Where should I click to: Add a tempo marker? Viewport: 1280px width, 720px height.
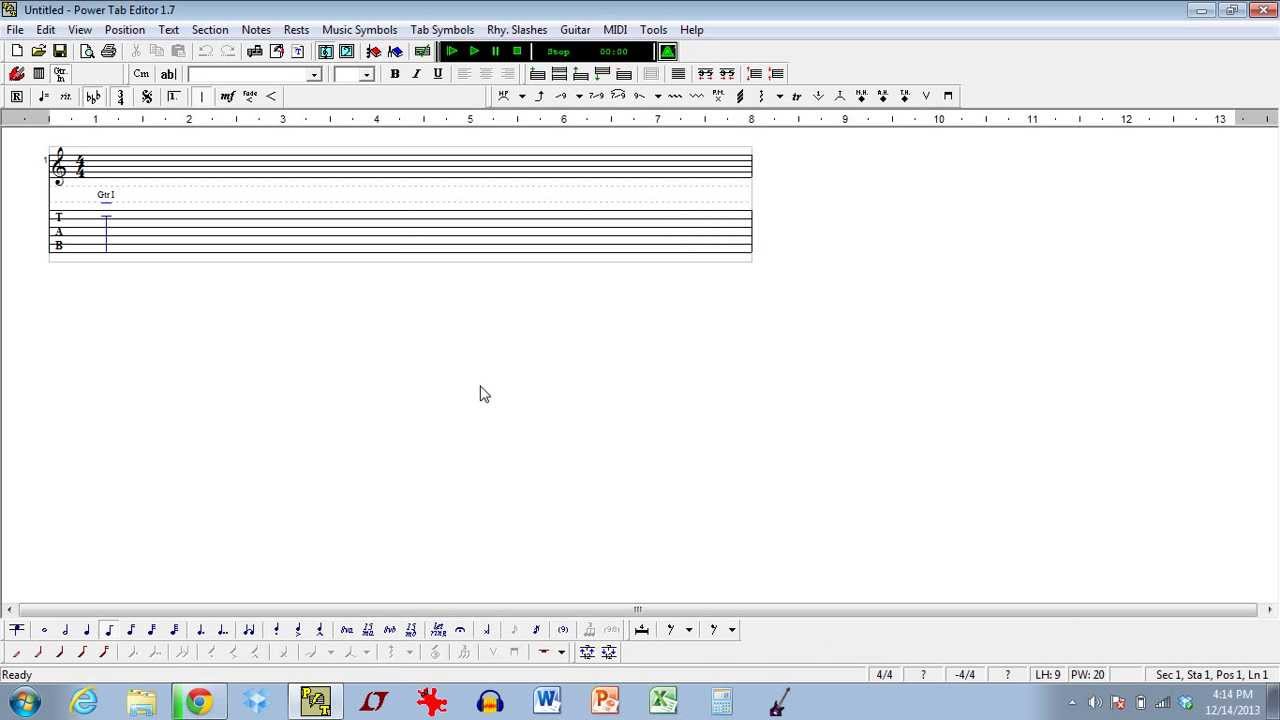(43, 96)
